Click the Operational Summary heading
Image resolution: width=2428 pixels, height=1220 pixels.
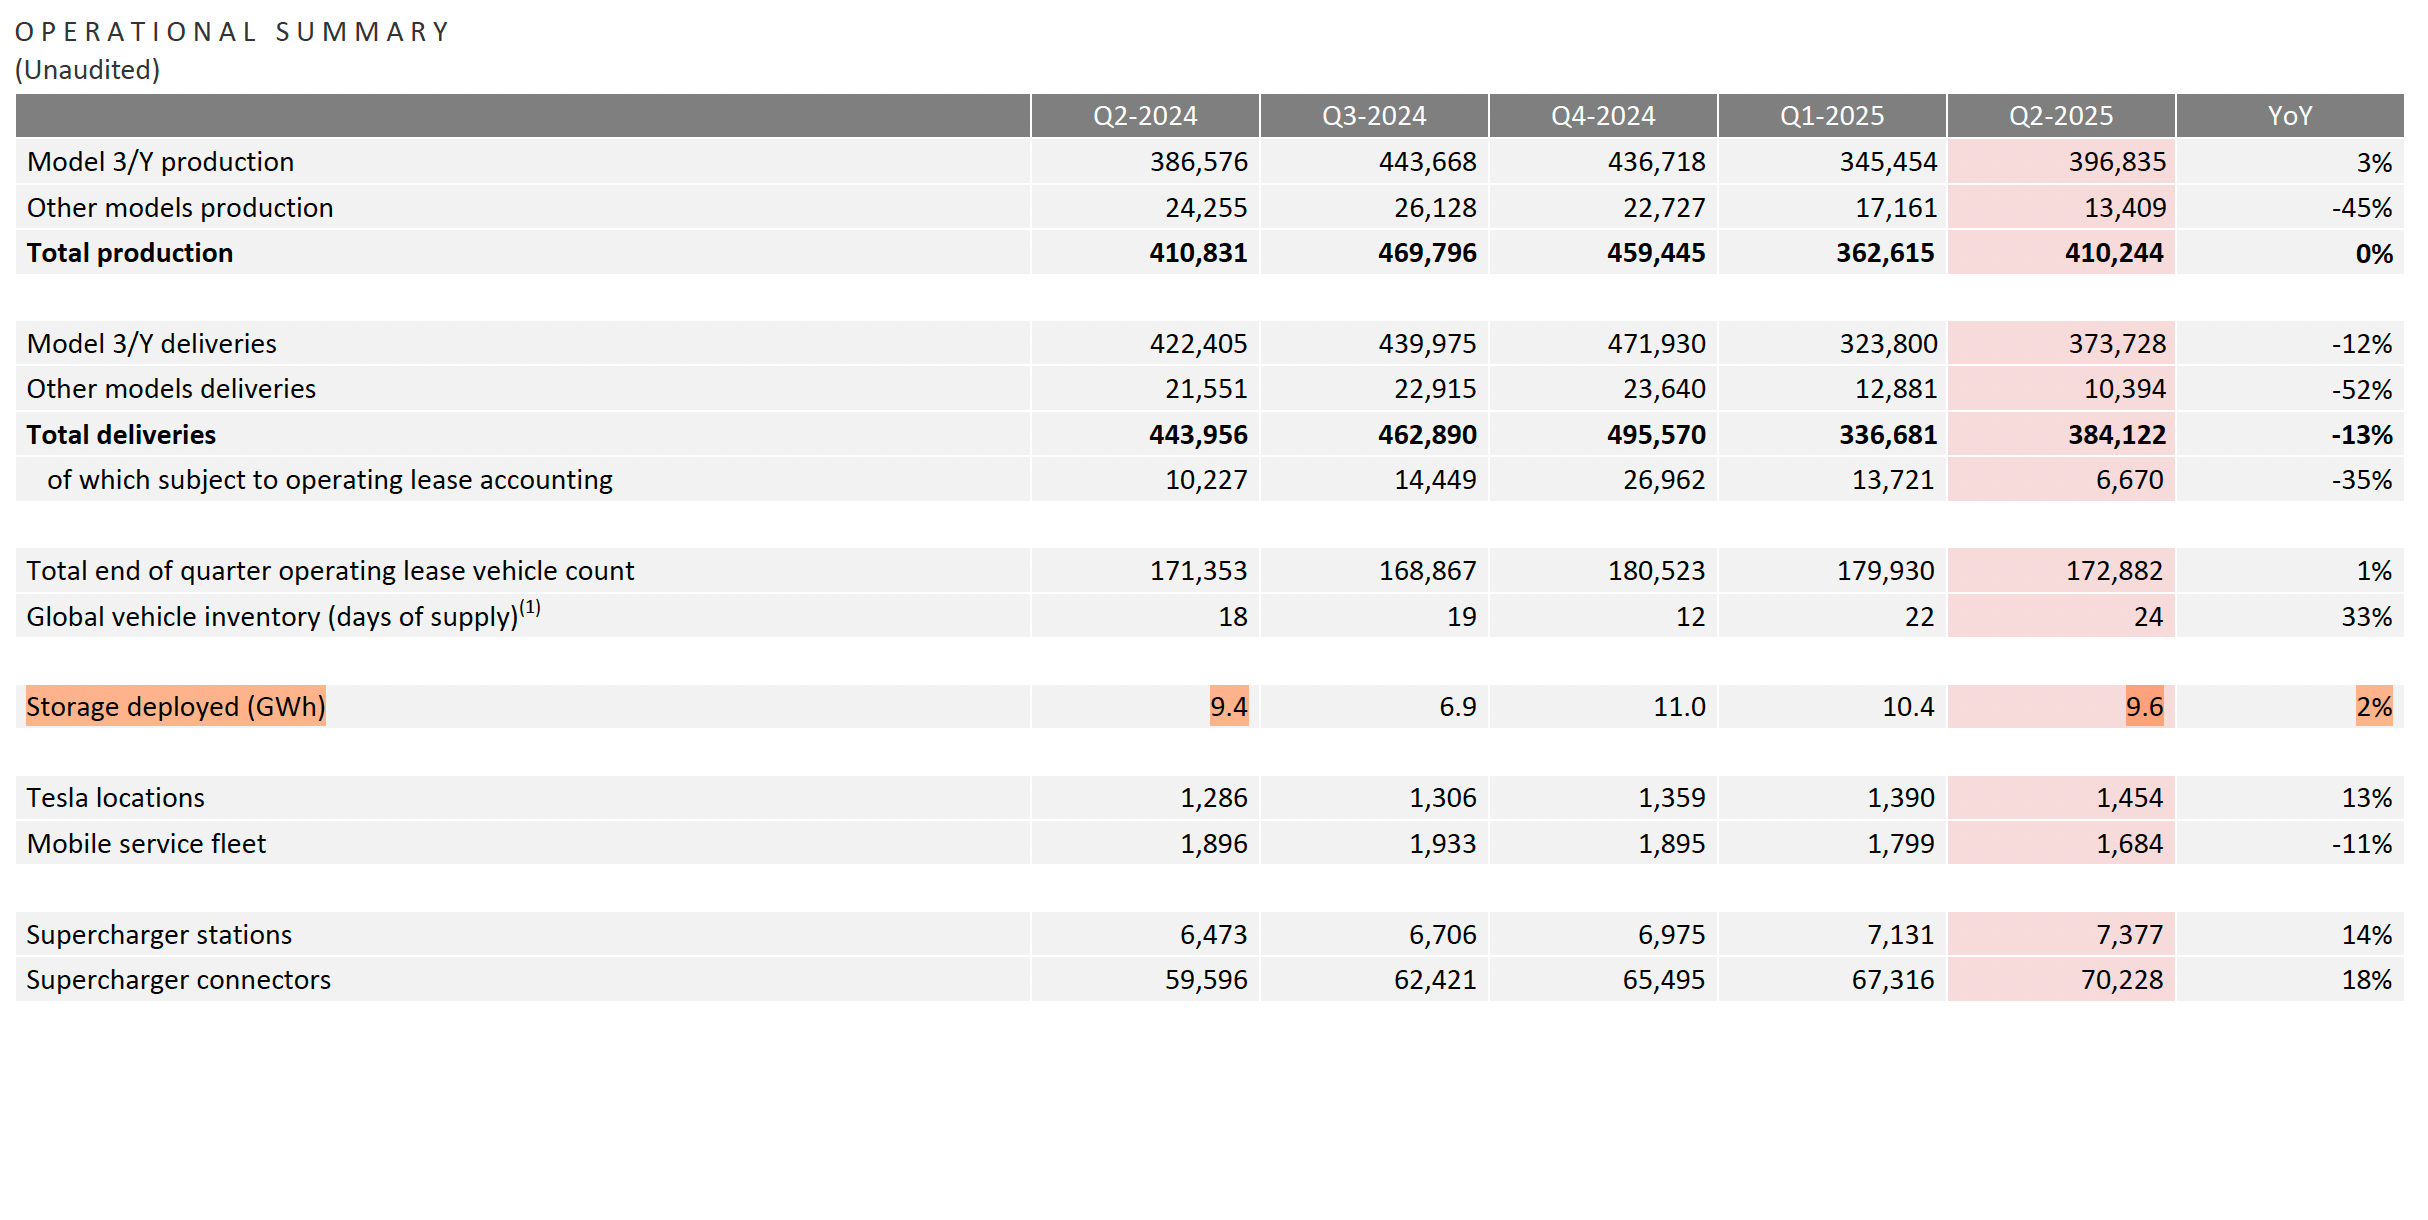point(232,32)
